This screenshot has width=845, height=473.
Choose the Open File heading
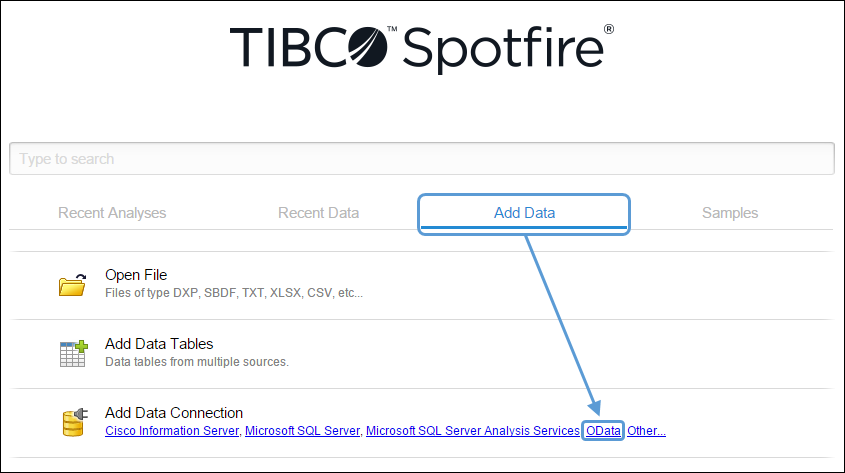click(136, 275)
